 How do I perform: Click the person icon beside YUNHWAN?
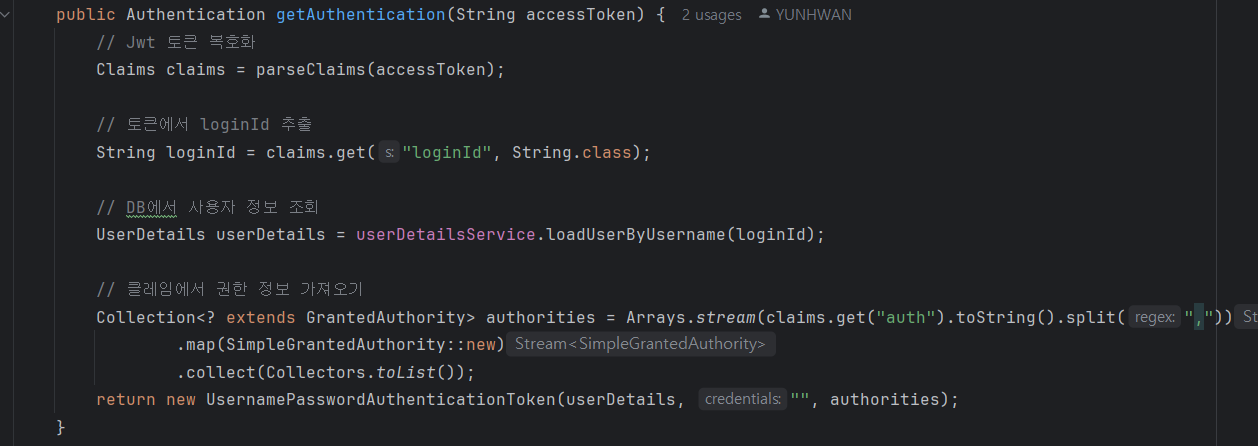point(765,15)
